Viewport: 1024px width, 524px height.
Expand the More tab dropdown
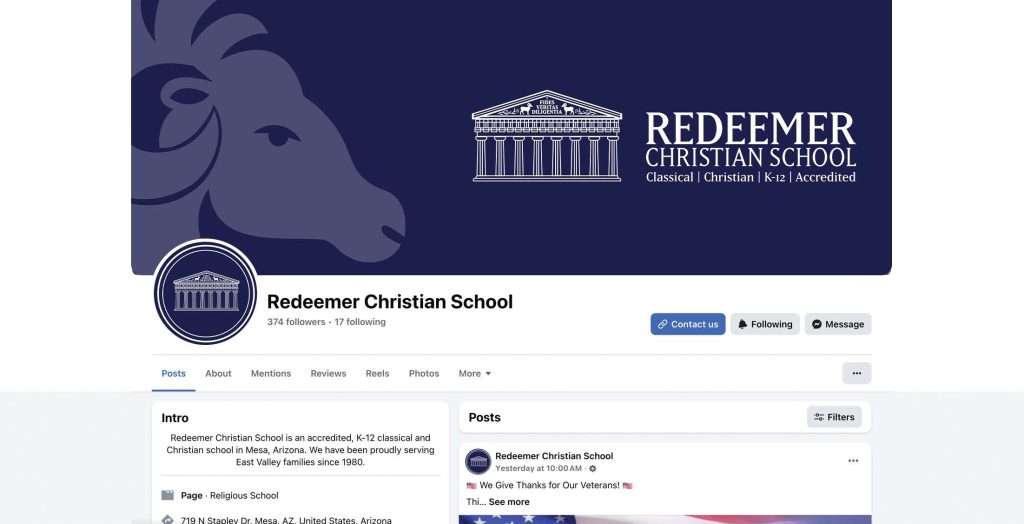click(475, 374)
